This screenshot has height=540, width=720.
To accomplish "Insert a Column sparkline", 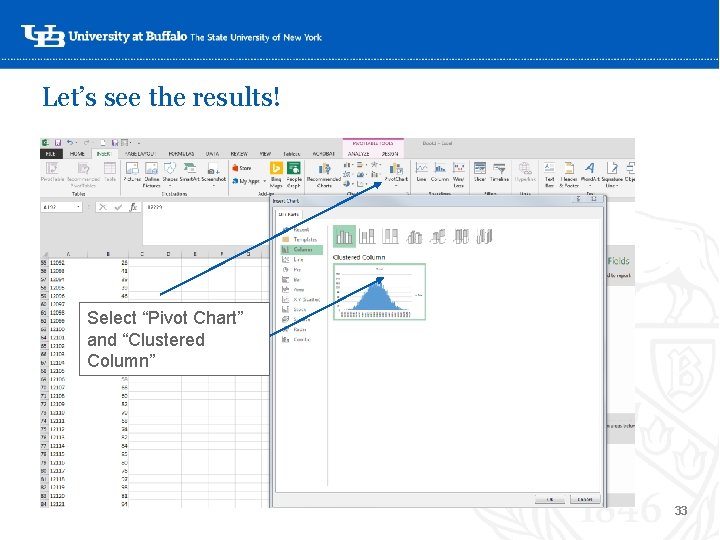I will (x=439, y=172).
